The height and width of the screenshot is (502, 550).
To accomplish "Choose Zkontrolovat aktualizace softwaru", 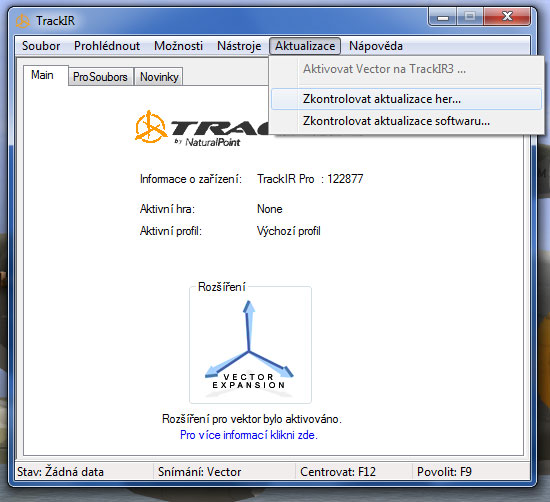I will click(406, 121).
